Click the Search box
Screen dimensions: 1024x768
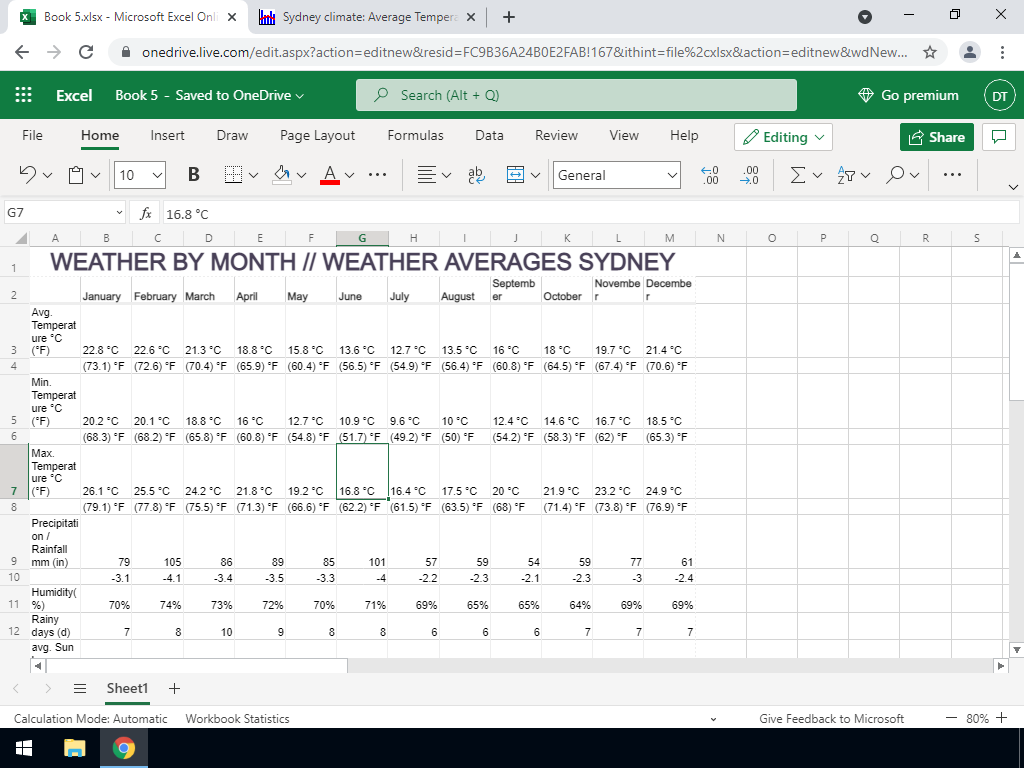pos(576,95)
